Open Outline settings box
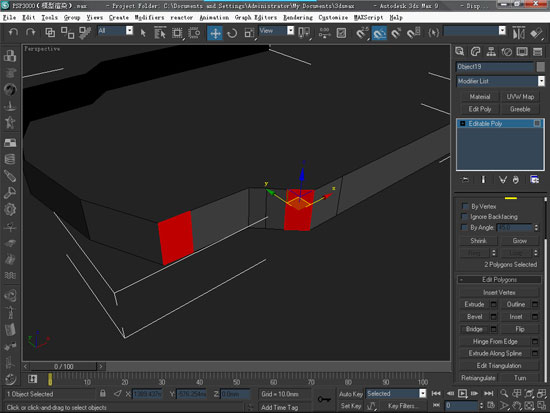 point(535,304)
